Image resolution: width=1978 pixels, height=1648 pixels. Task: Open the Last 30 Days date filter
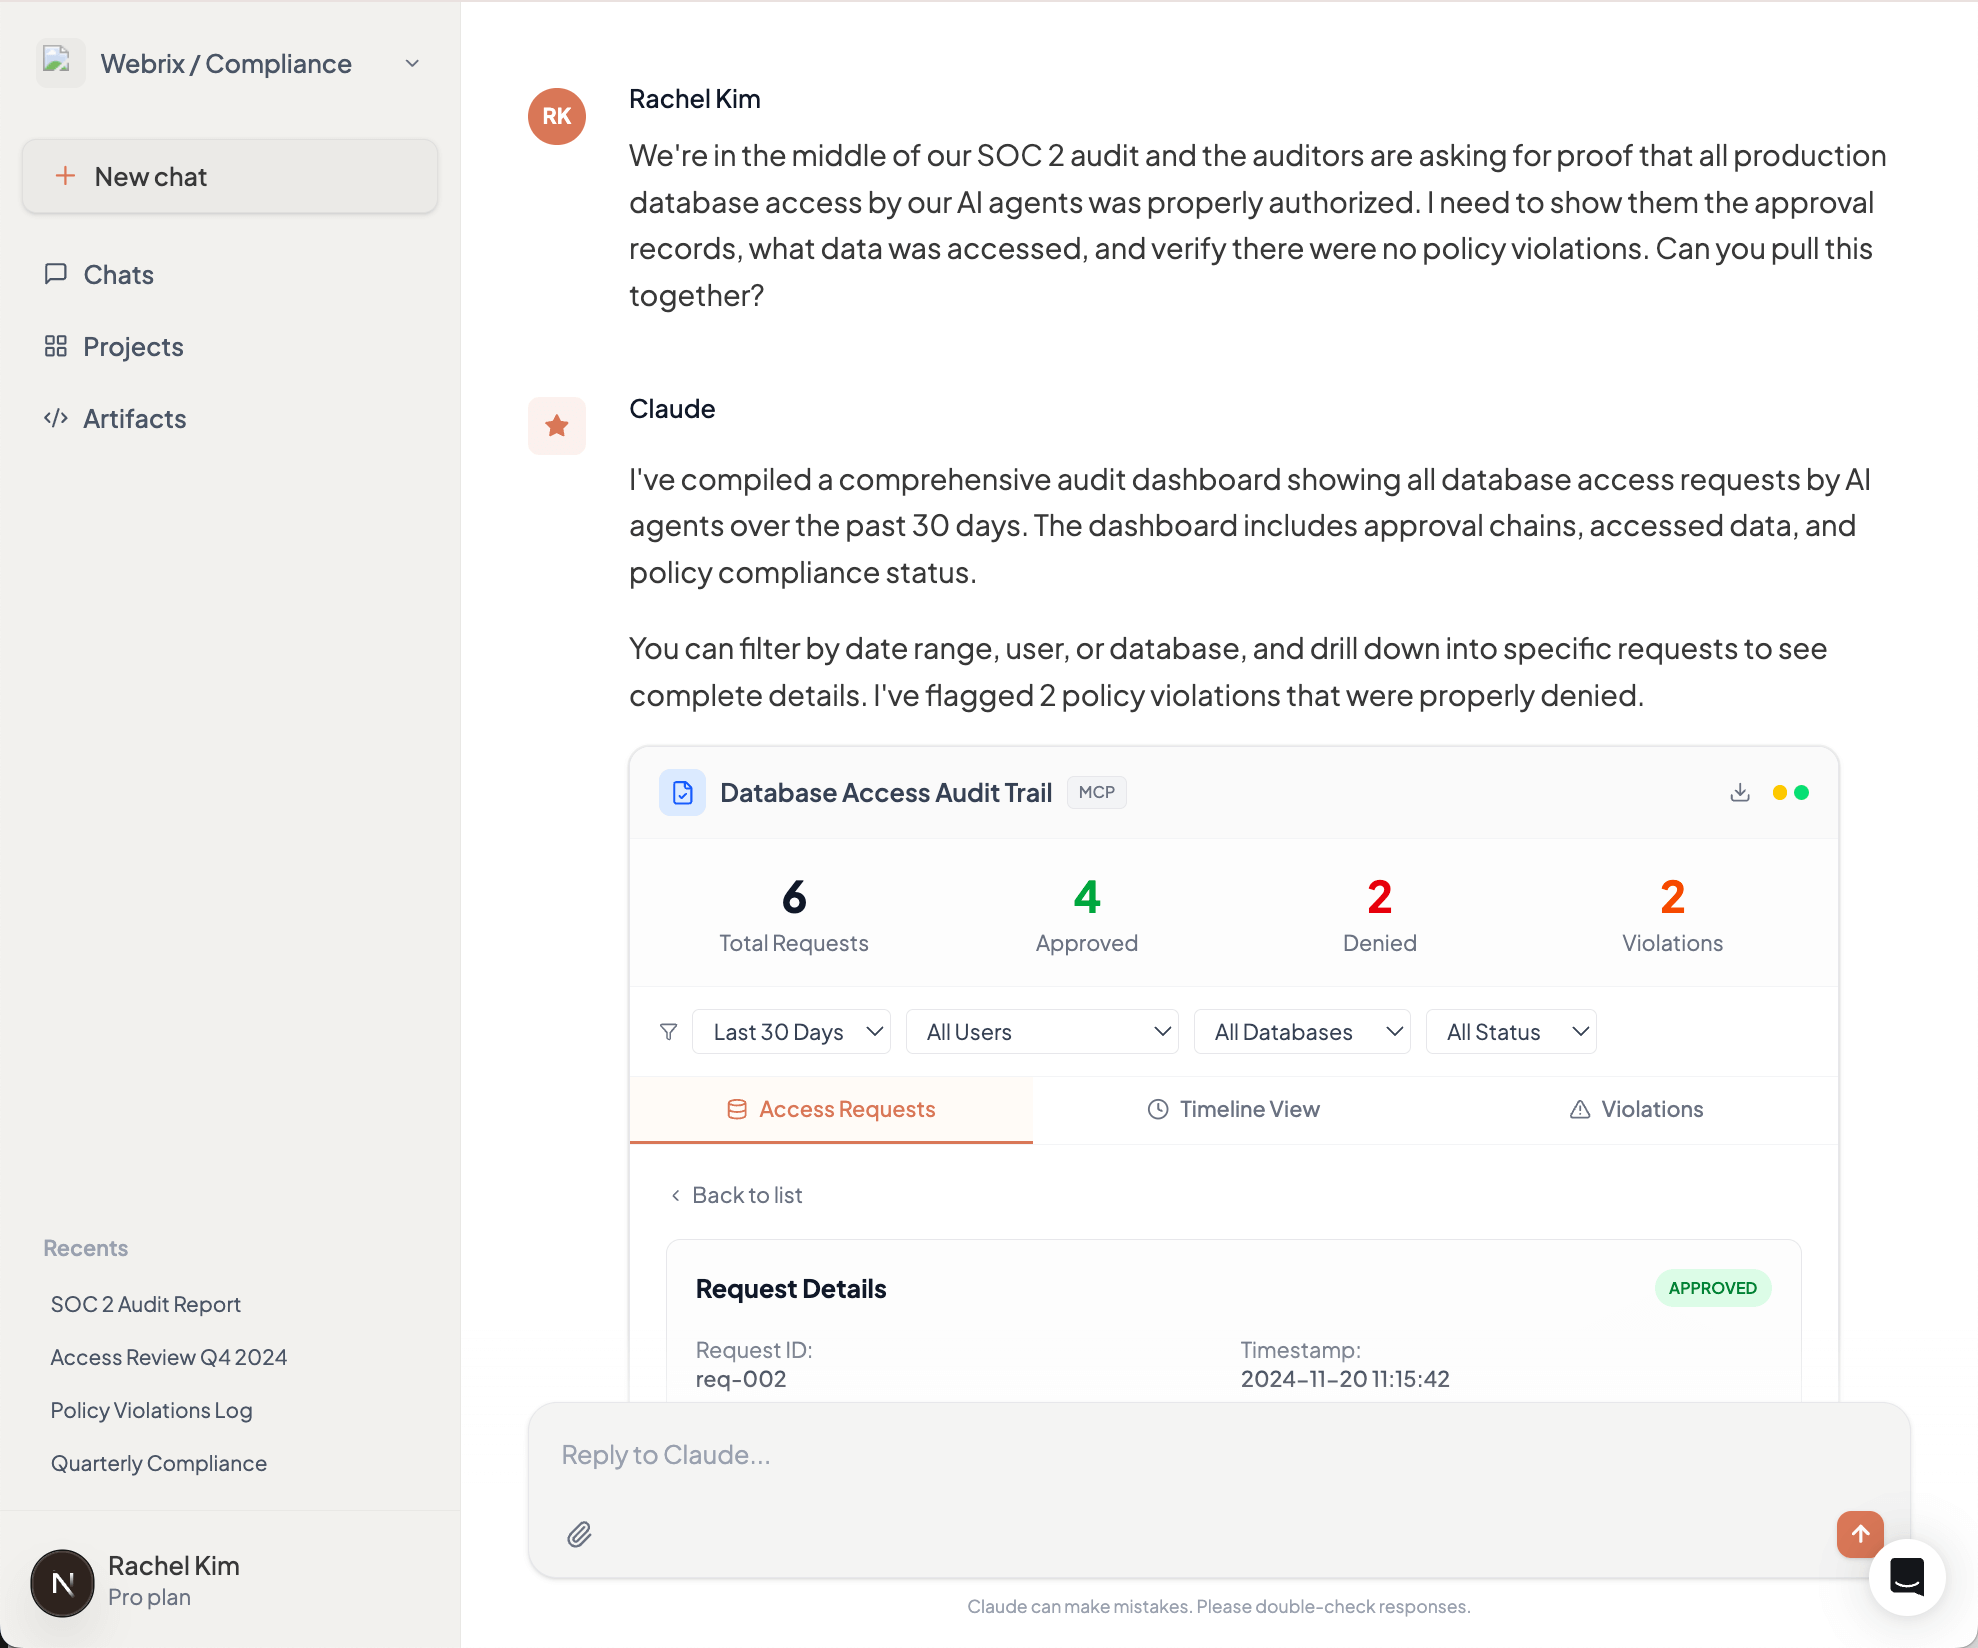(x=791, y=1031)
